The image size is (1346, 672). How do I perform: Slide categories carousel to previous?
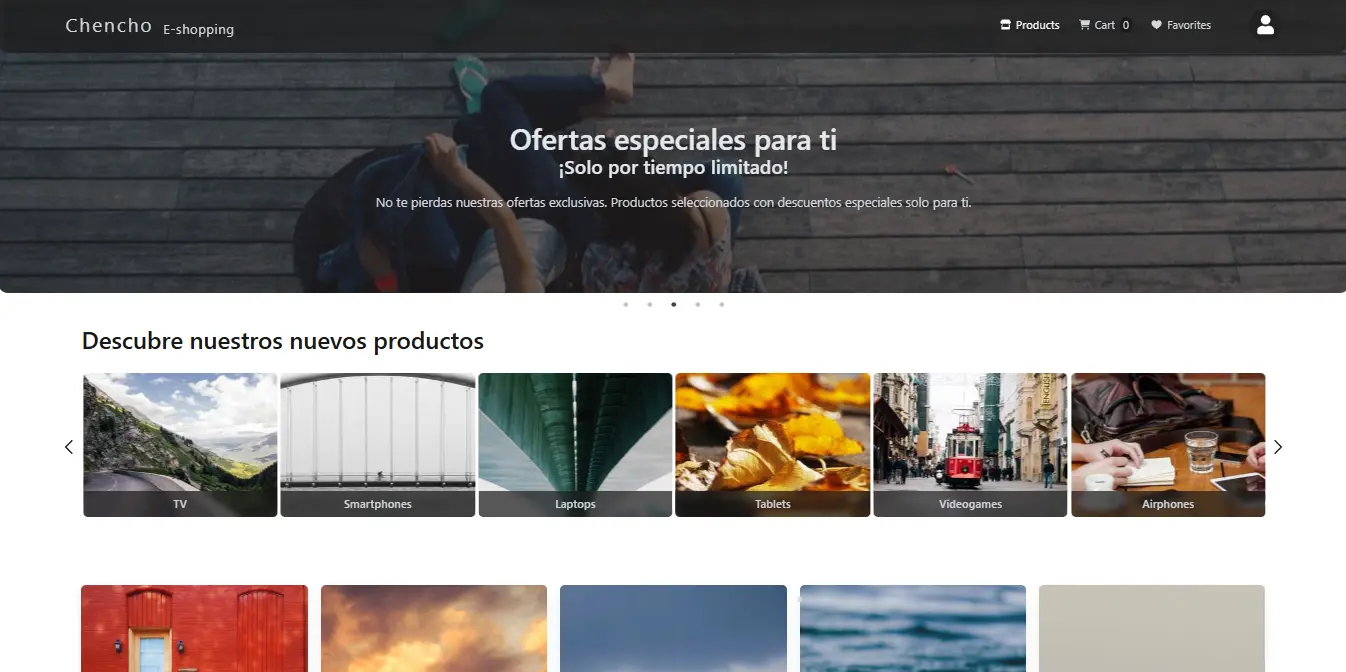point(69,447)
